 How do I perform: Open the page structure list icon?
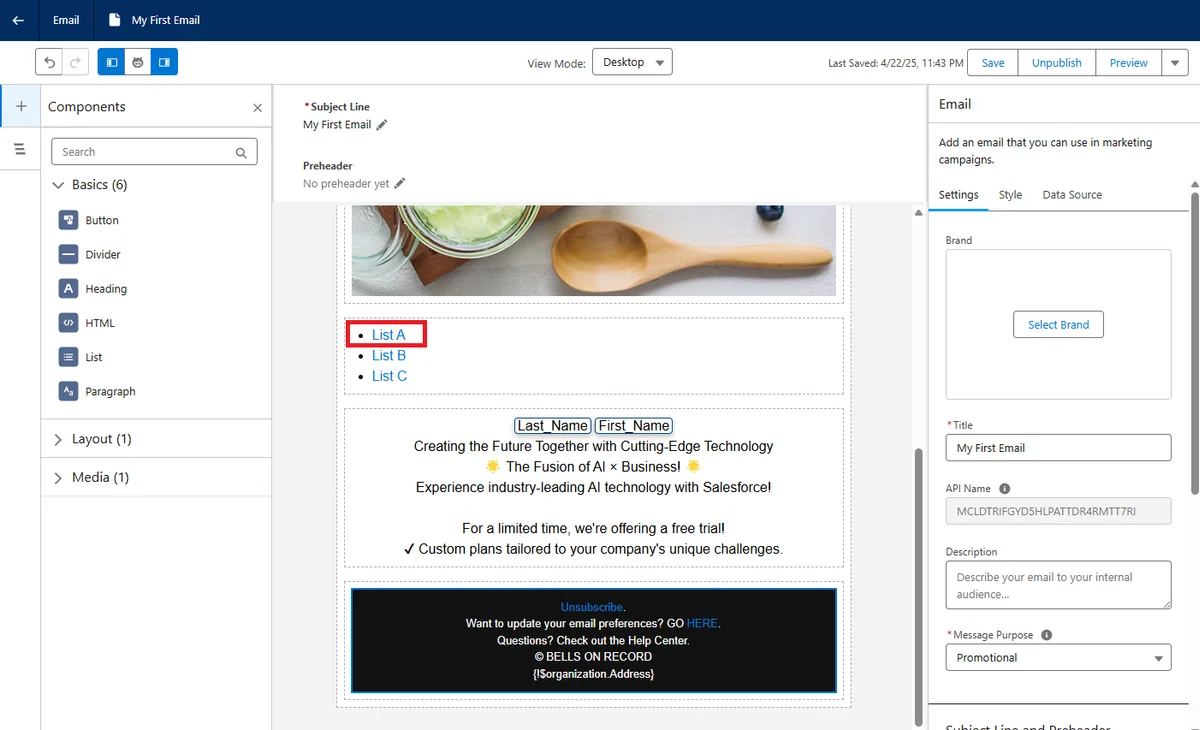pos(20,149)
